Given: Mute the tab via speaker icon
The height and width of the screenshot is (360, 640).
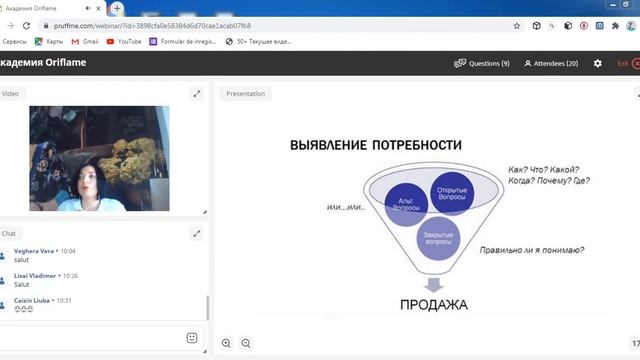Looking at the screenshot, I should [88, 8].
